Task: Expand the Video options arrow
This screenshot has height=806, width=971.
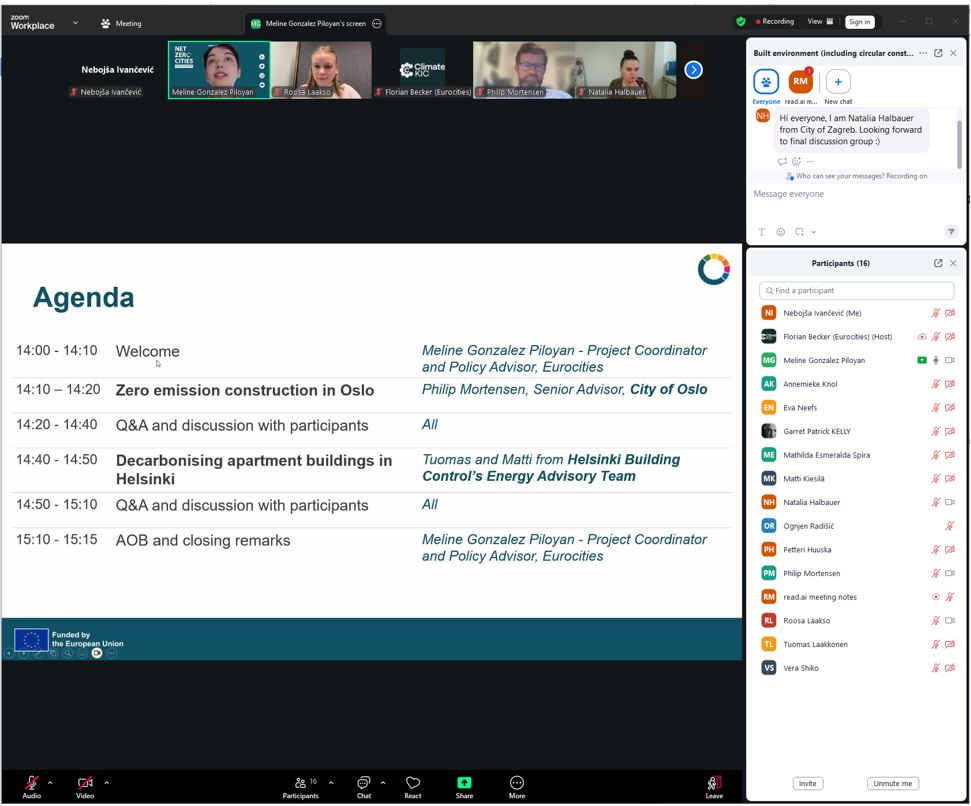Action: coord(106,783)
